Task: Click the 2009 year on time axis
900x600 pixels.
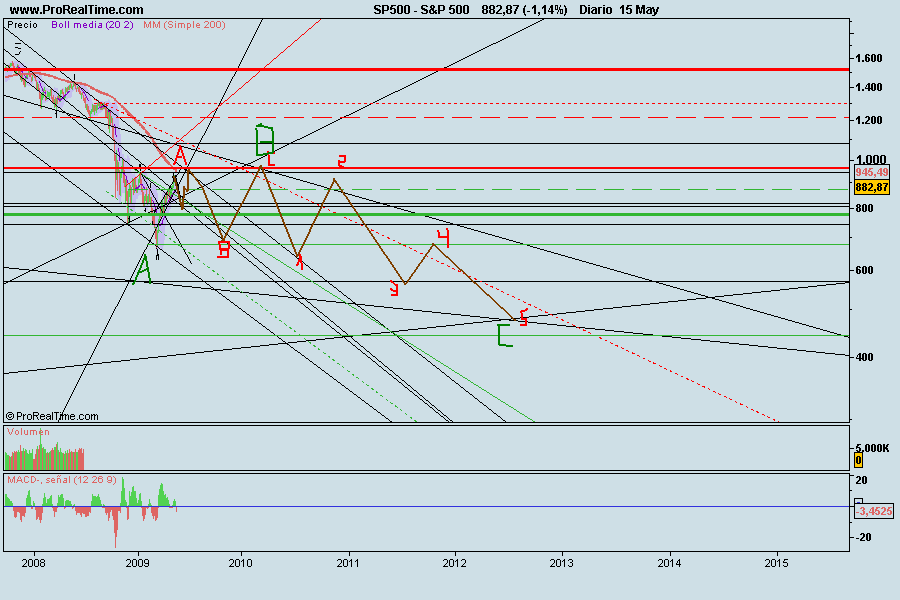Action: point(138,563)
